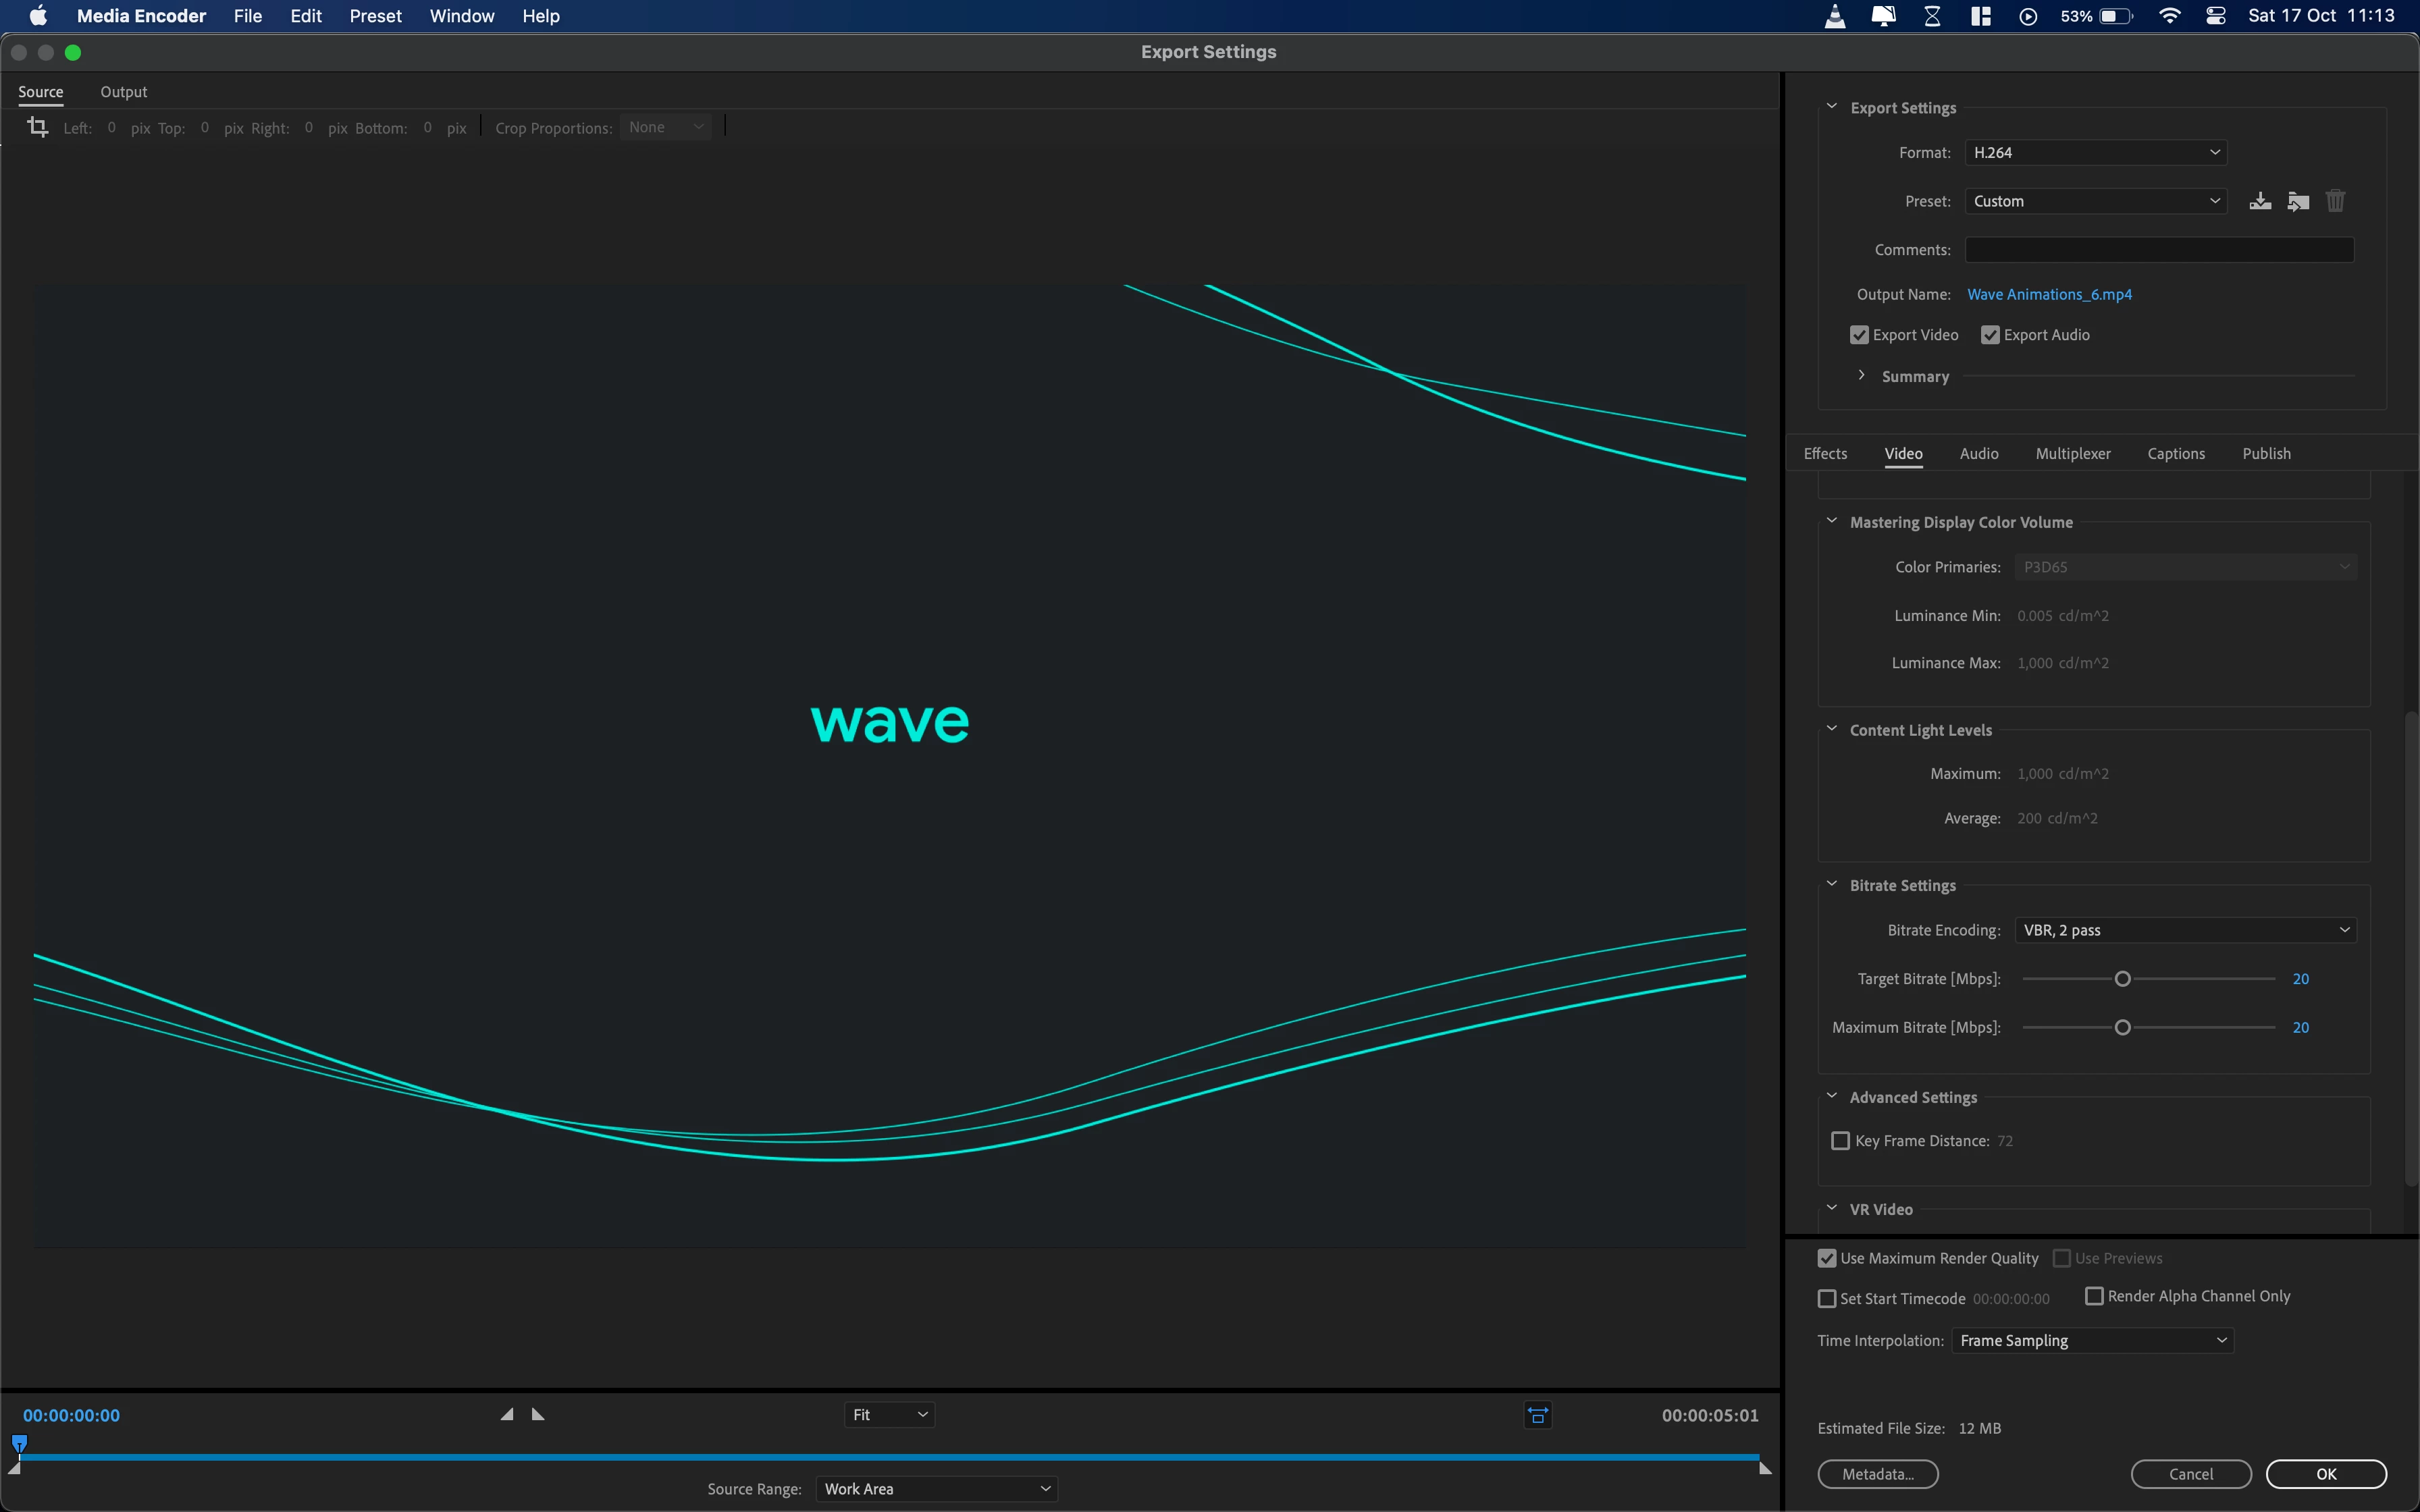Open the Bitrate Encoding dropdown
The width and height of the screenshot is (2420, 1512).
[2185, 930]
